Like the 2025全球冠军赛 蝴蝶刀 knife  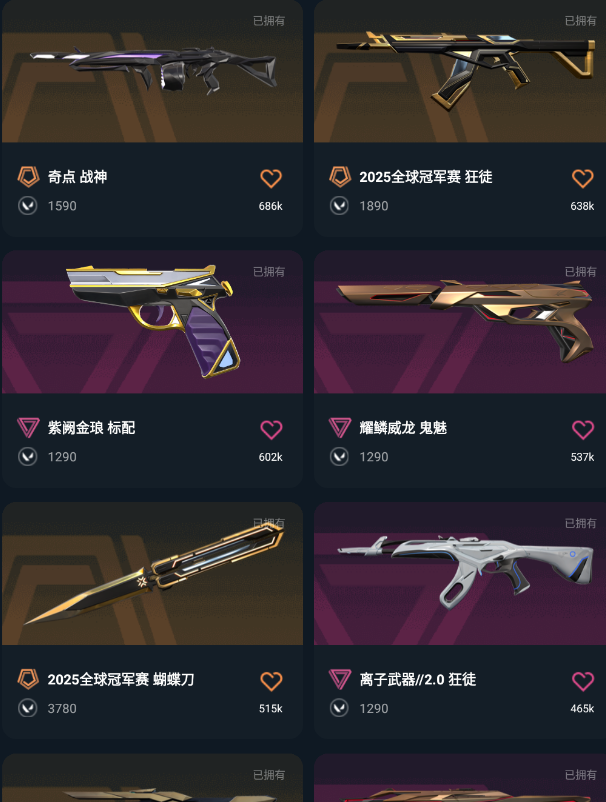271,681
